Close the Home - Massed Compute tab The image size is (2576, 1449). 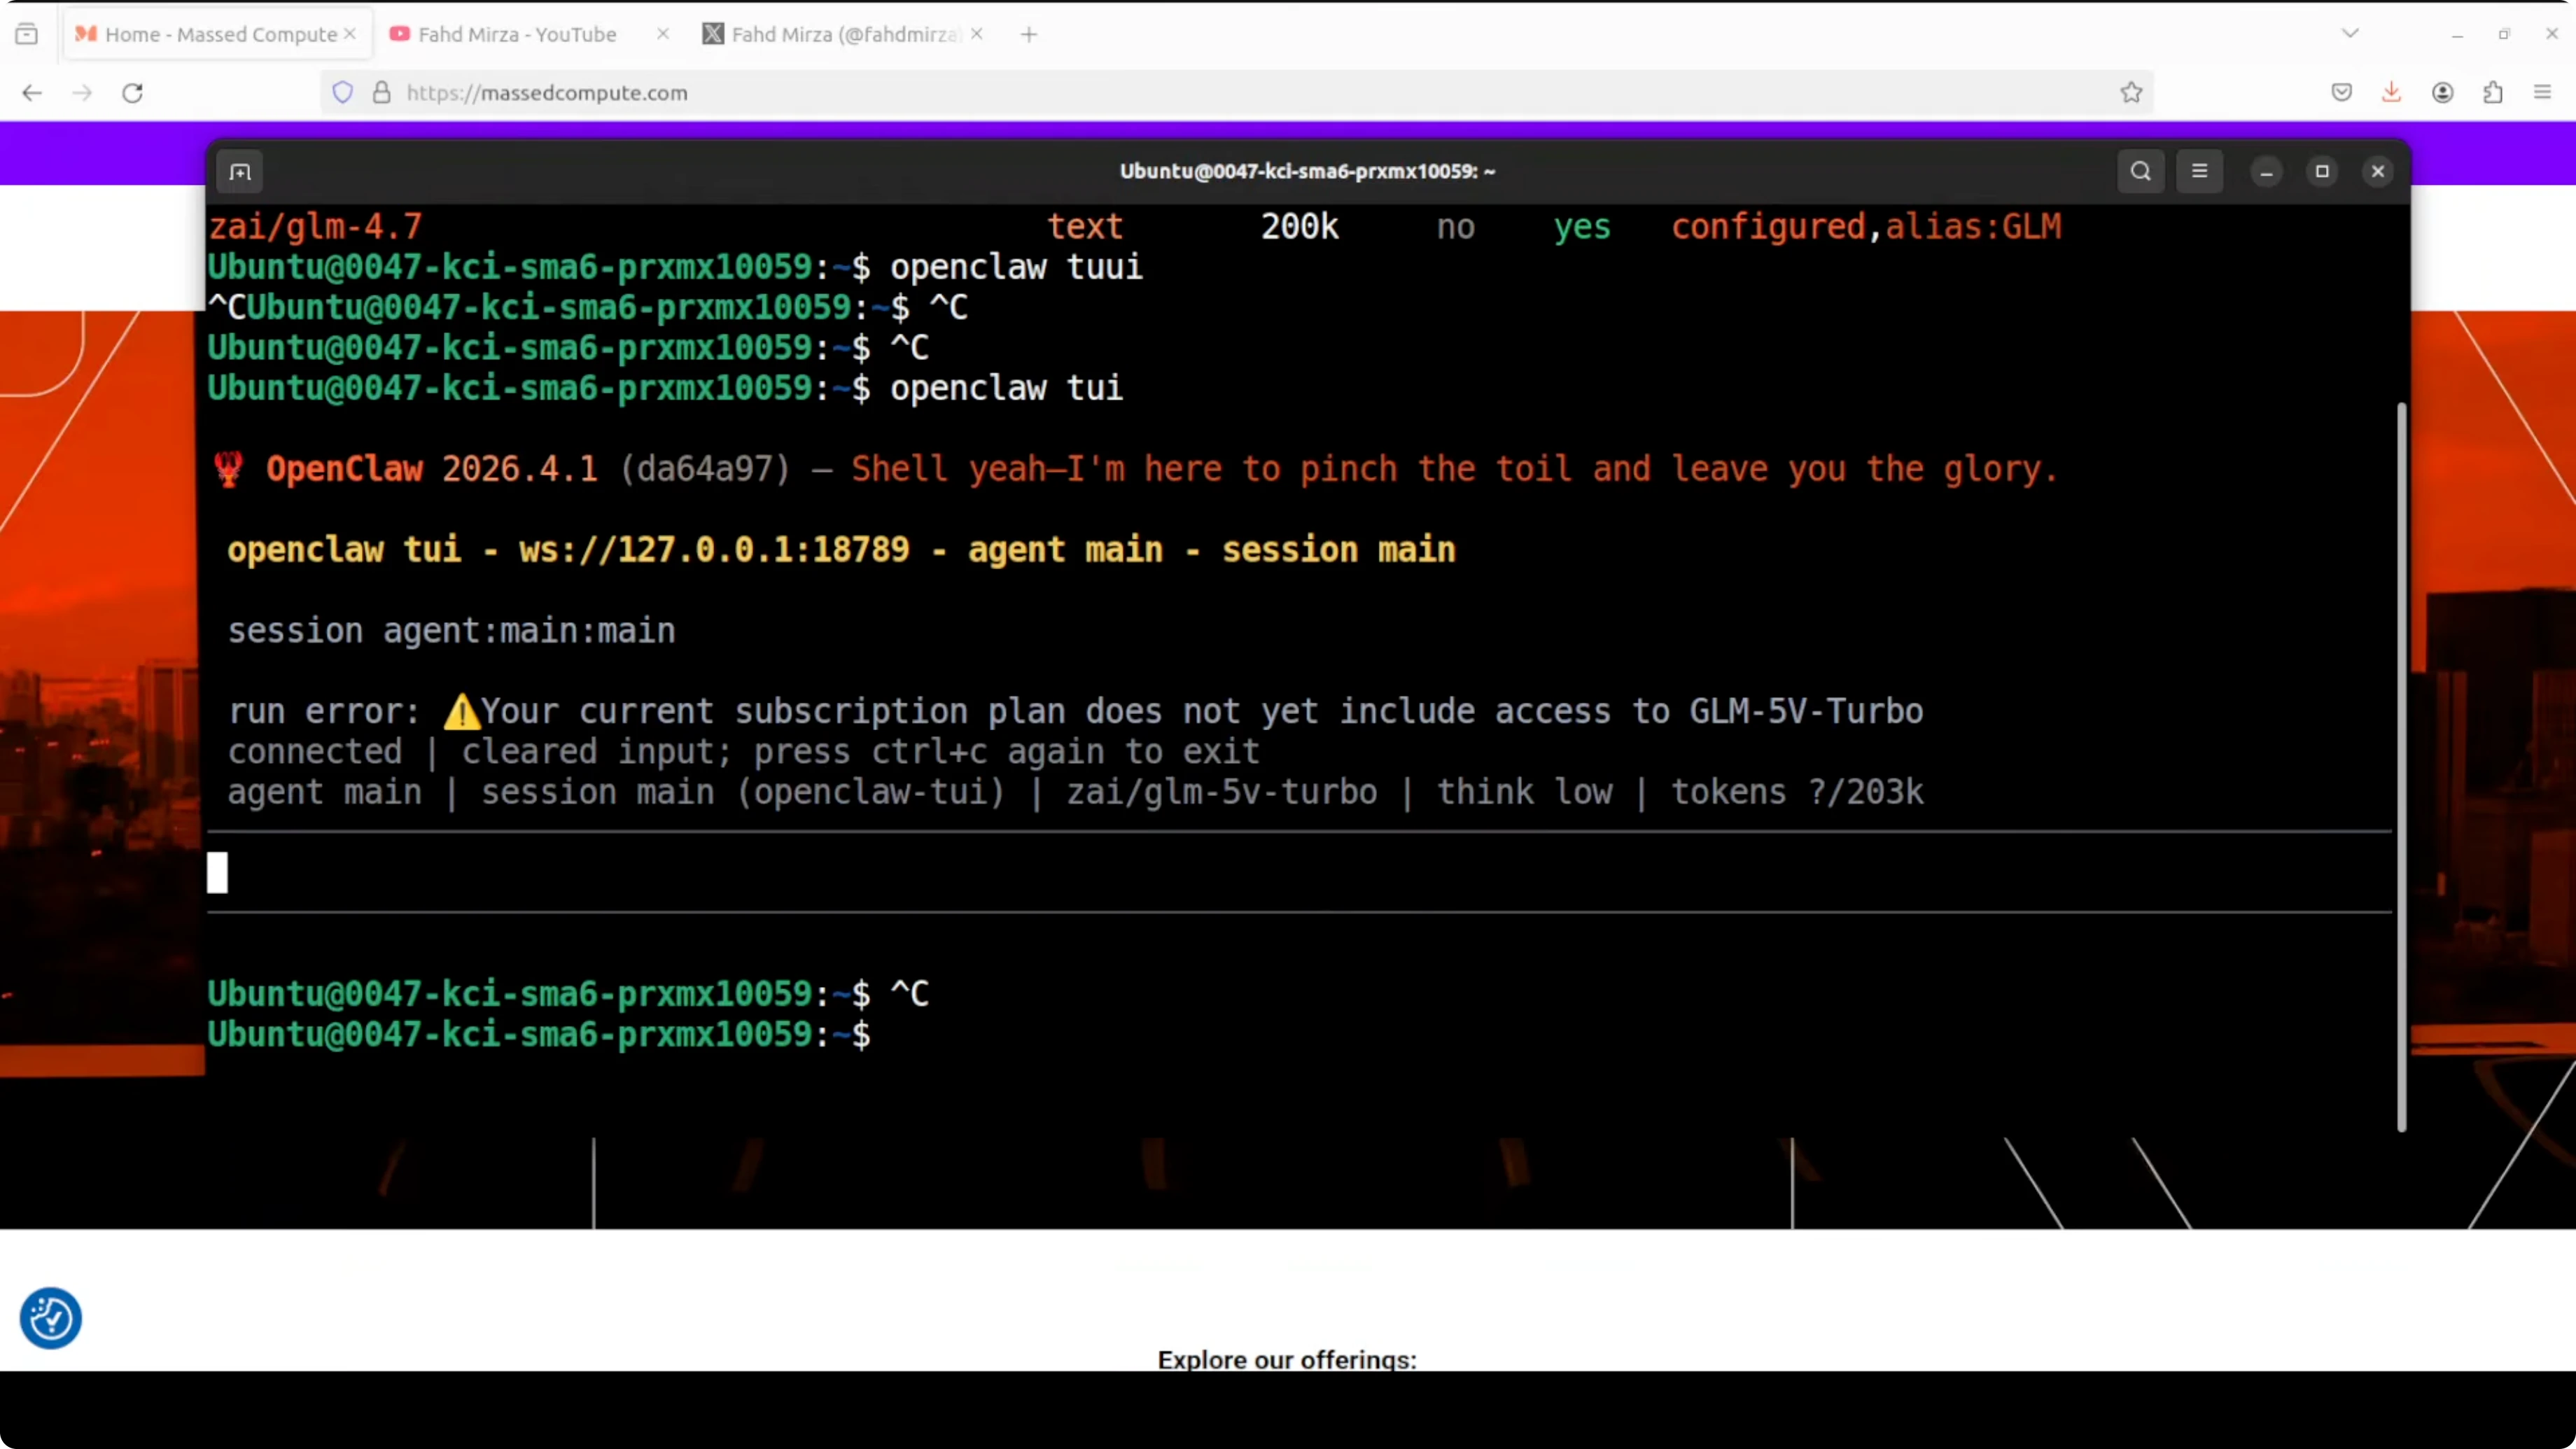pyautogui.click(x=350, y=34)
